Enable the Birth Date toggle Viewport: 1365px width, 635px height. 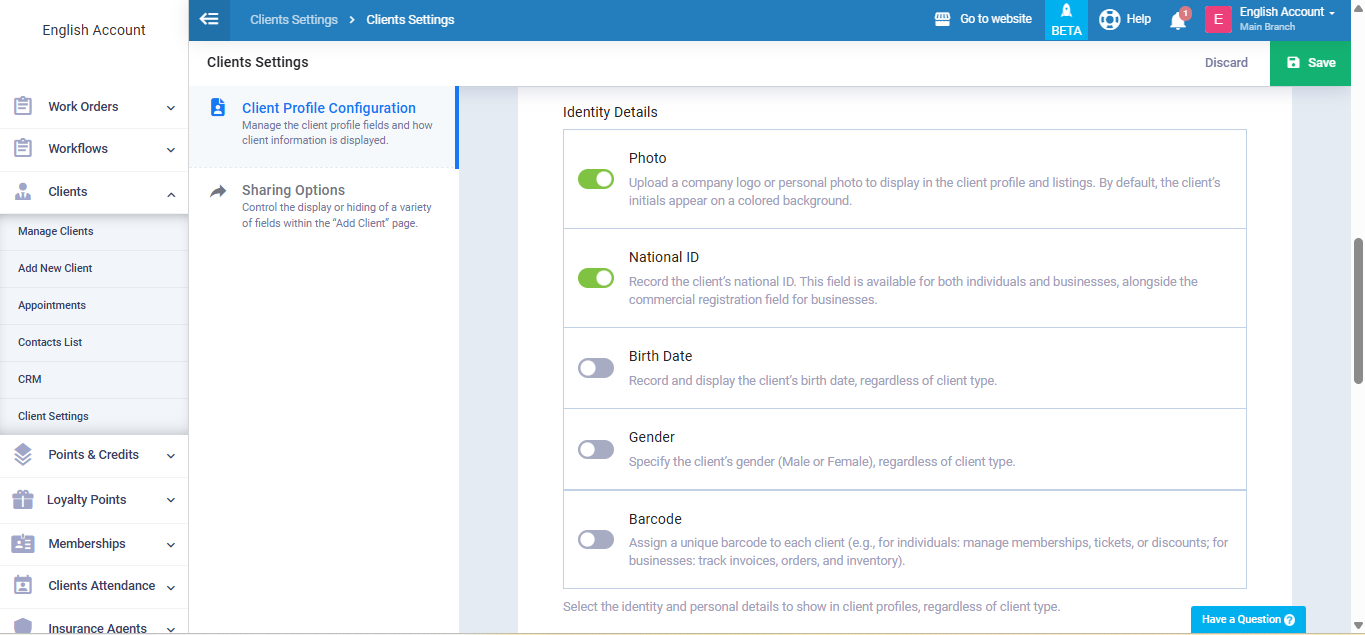click(596, 368)
